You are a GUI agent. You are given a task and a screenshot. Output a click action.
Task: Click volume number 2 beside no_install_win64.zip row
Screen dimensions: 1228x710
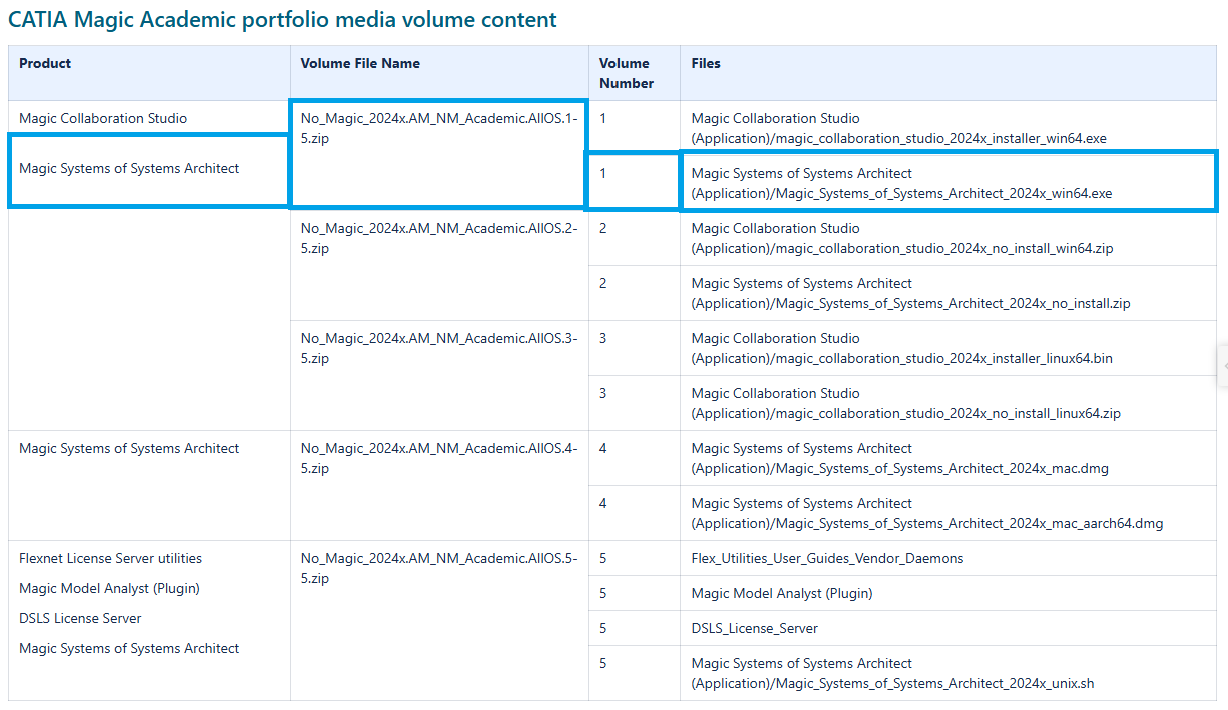[603, 228]
